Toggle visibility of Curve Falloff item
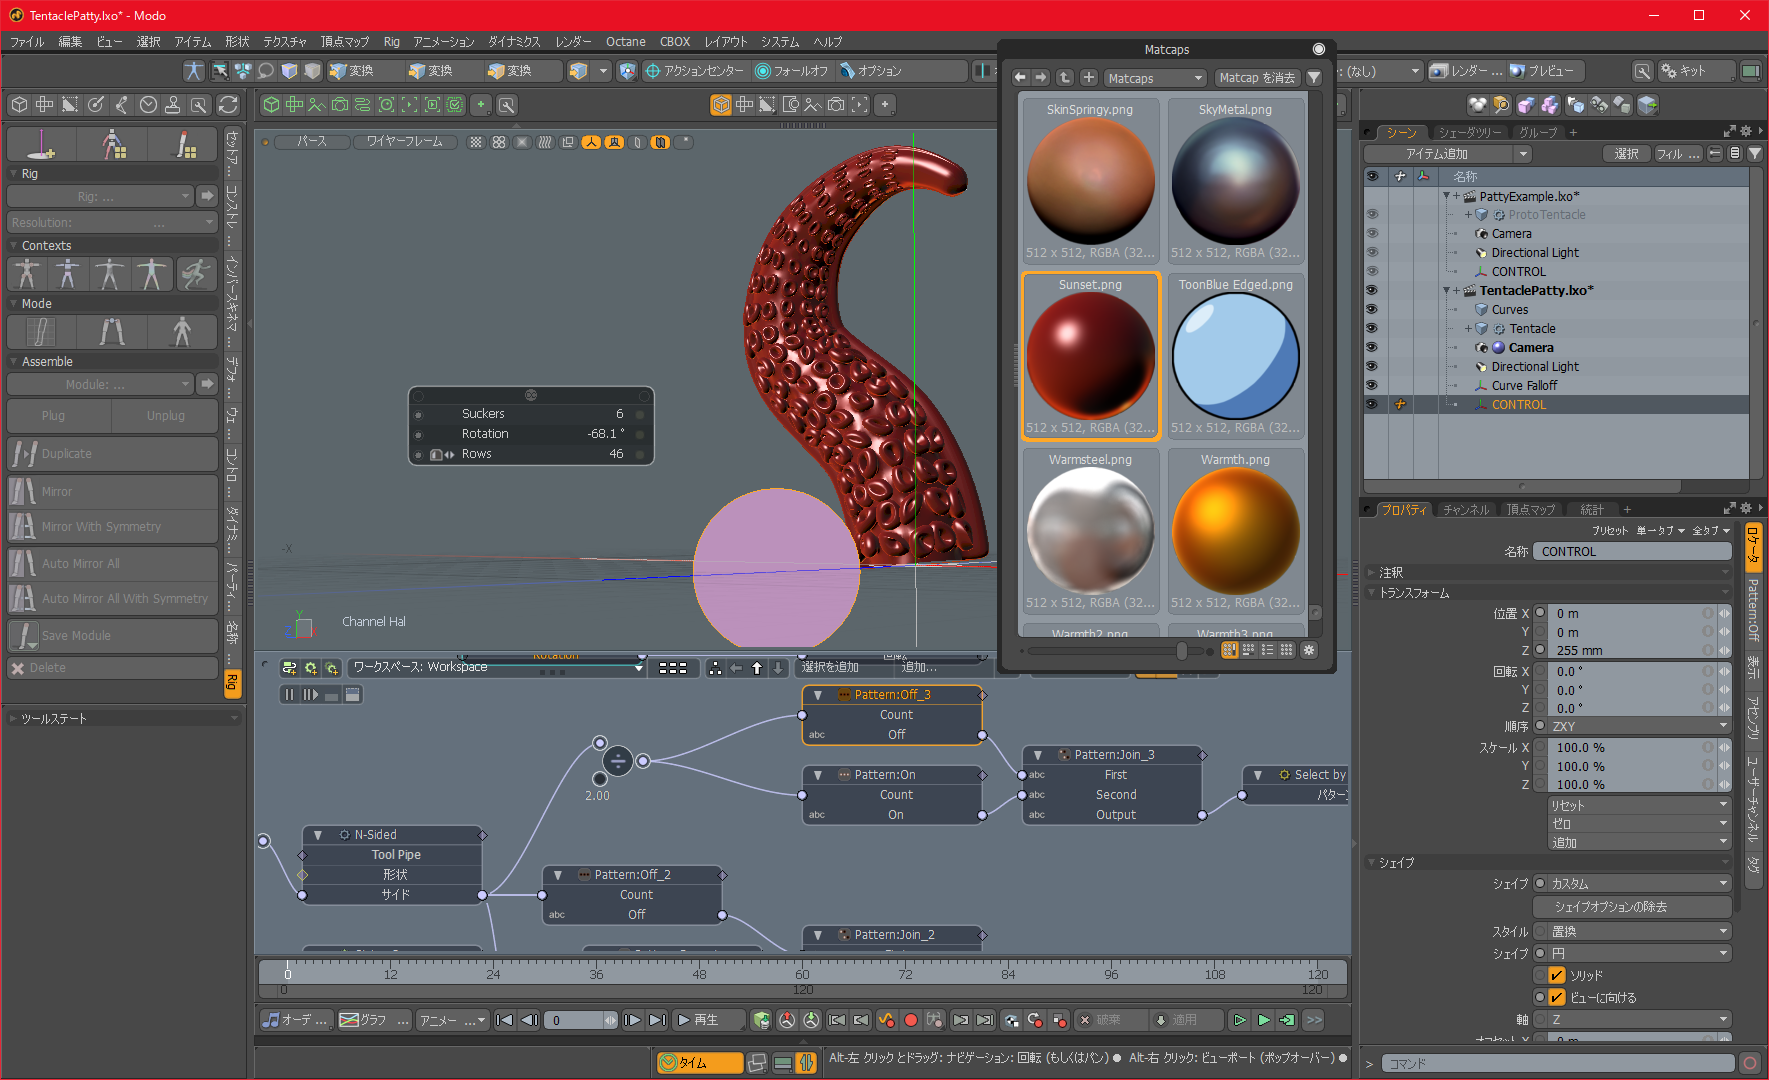Image resolution: width=1769 pixels, height=1080 pixels. (1372, 386)
